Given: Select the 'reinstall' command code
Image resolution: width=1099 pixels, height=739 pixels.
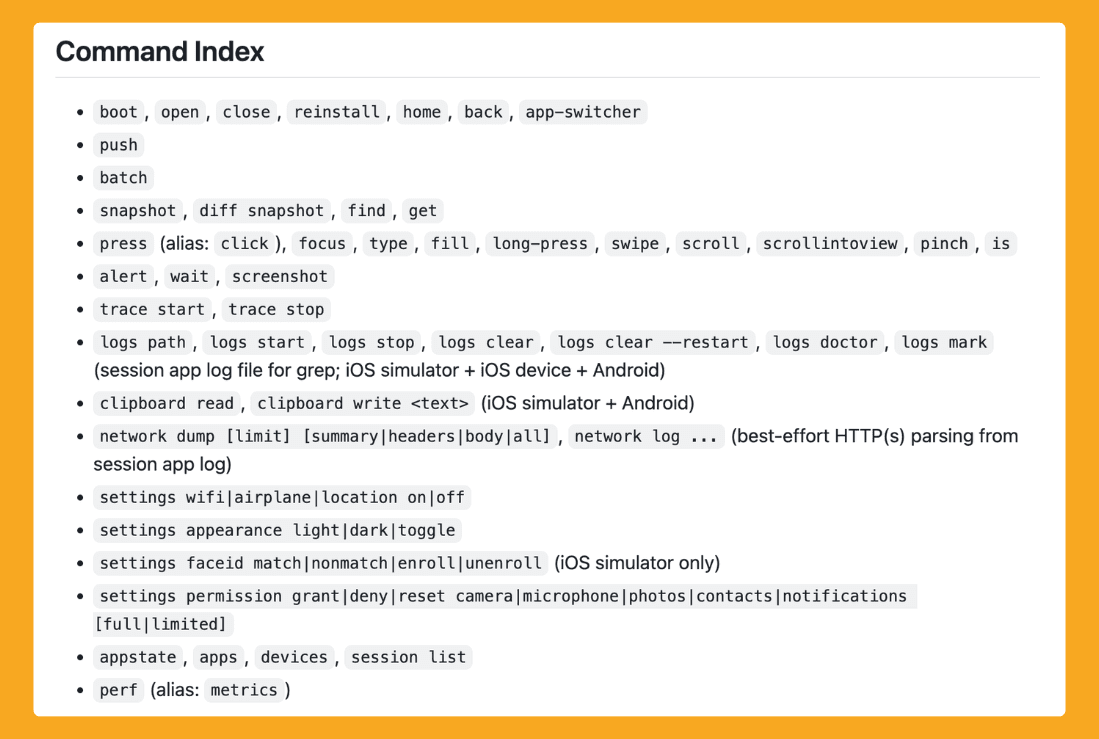Looking at the screenshot, I should pos(337,112).
